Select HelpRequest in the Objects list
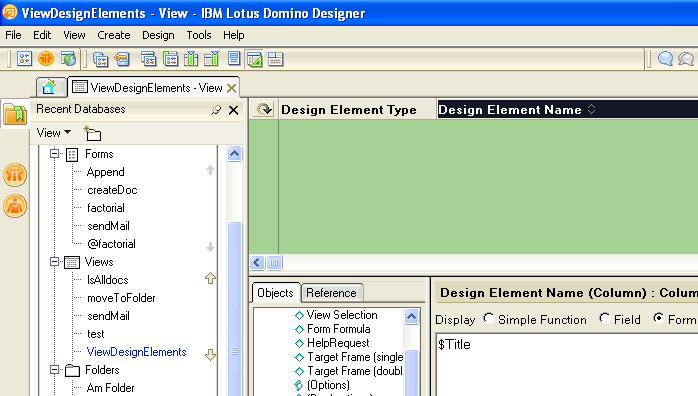The image size is (698, 396). click(x=338, y=343)
